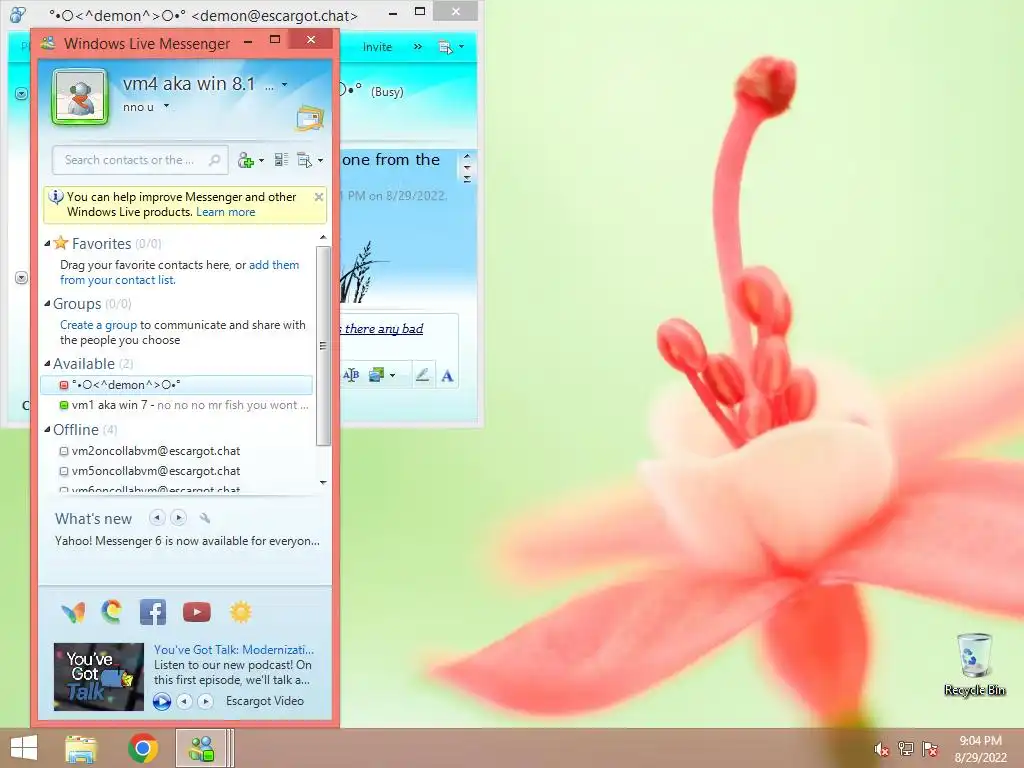Expand more toolbar options chevron in chat window
The image size is (1024, 768).
coord(418,47)
